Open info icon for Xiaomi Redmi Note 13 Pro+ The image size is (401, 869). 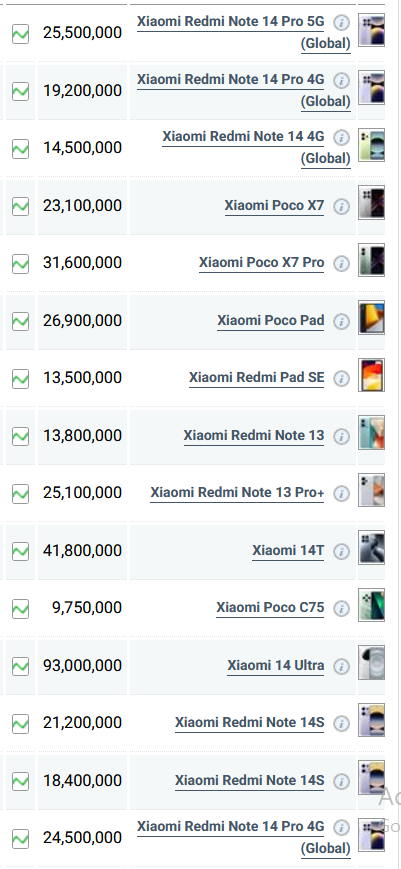click(342, 493)
